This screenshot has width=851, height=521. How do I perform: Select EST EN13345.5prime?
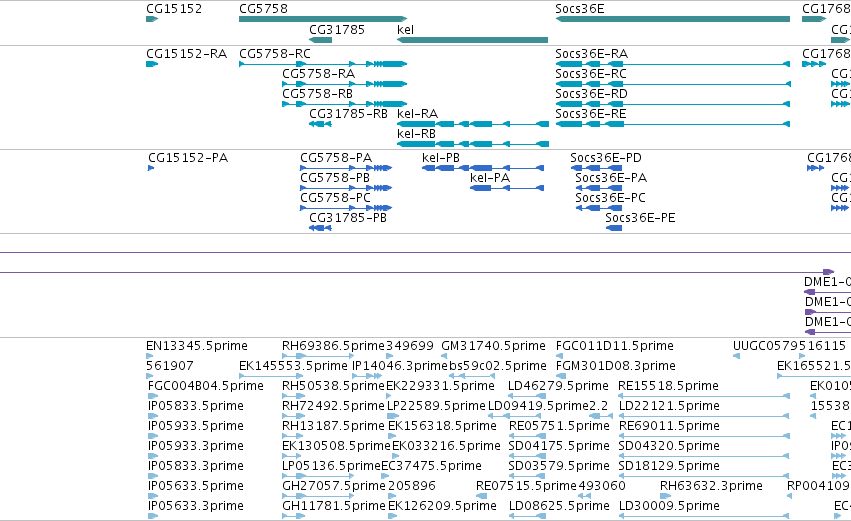click(x=196, y=346)
